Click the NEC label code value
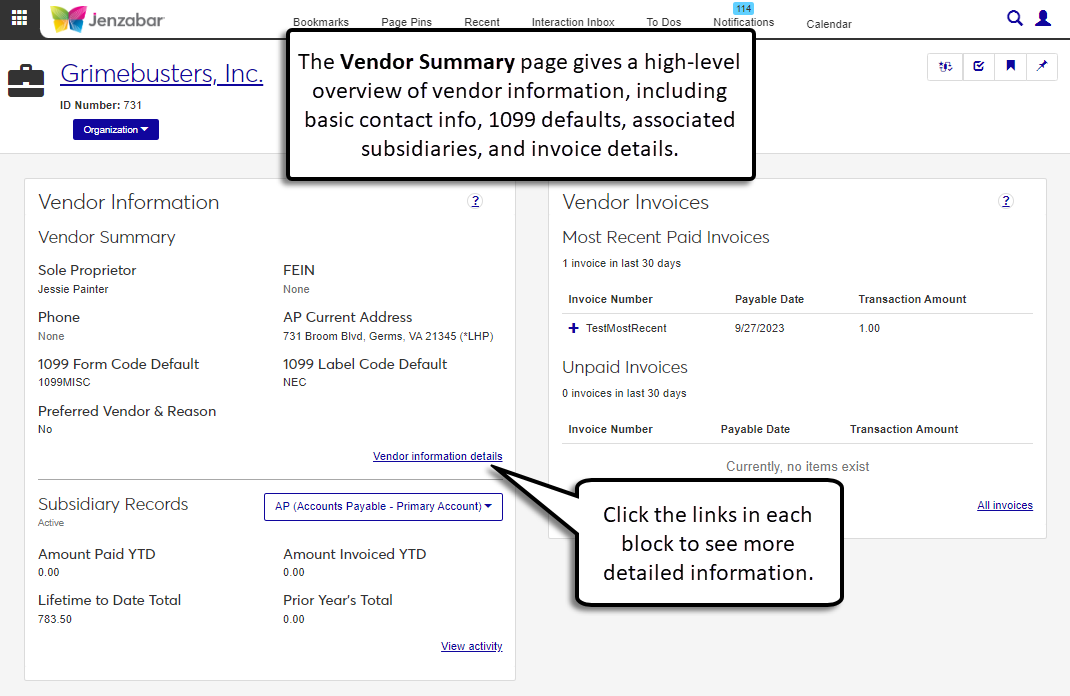Viewport: 1070px width, 696px height. [295, 382]
